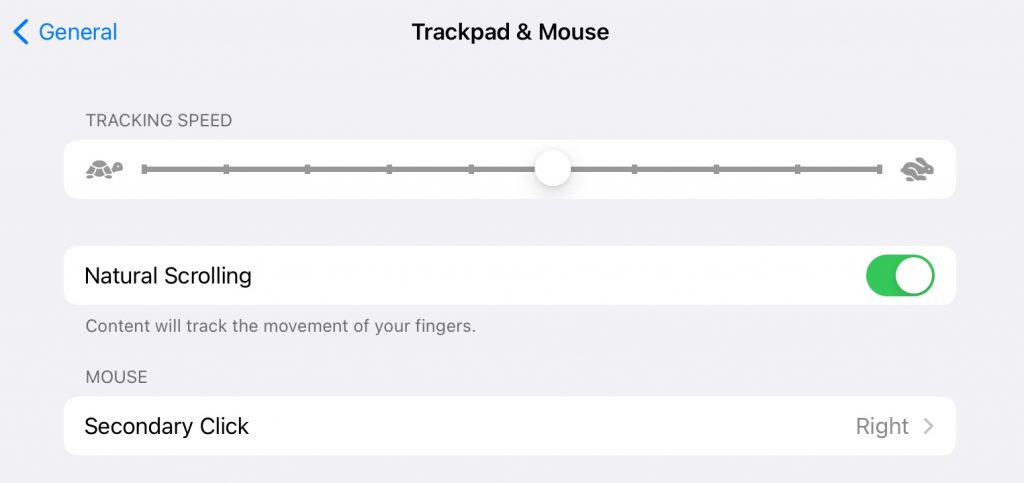Click the ninth tick on speed slider
Viewport: 1024px width, 483px height.
tap(797, 169)
